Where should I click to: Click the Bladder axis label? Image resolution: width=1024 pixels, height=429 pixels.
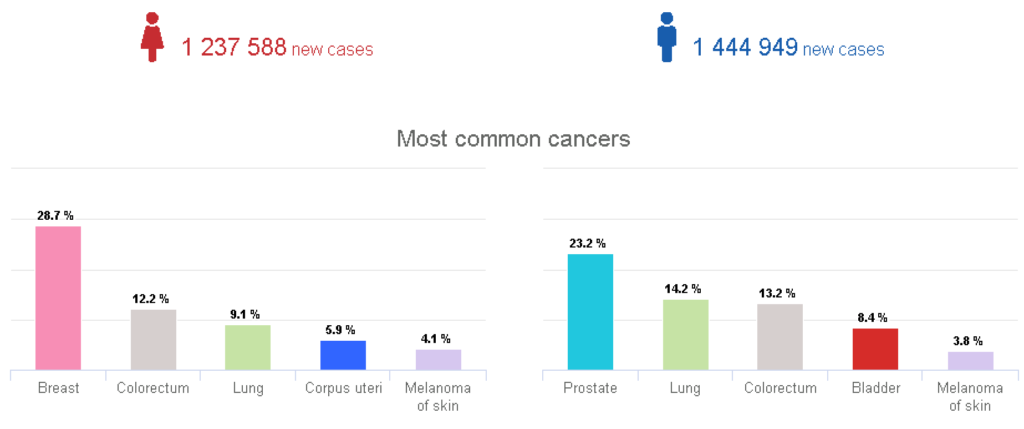876,389
